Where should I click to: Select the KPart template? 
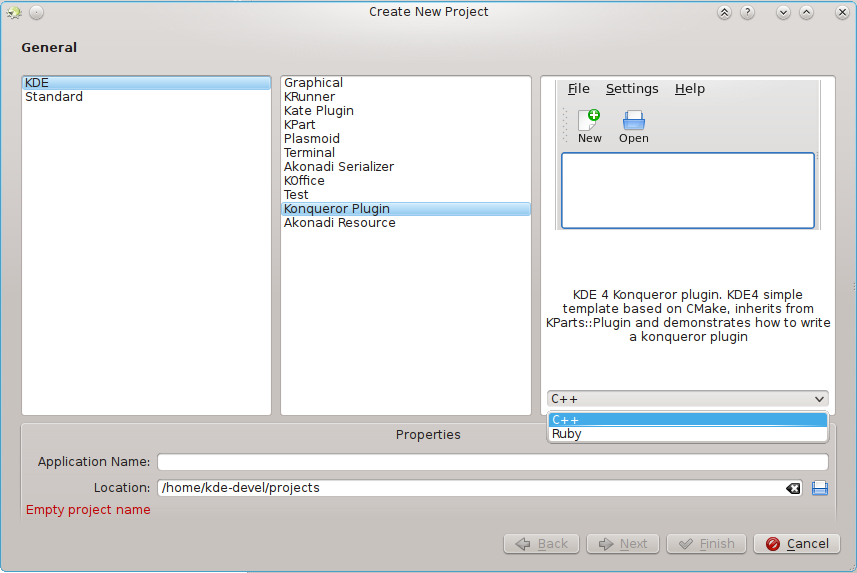click(x=406, y=125)
